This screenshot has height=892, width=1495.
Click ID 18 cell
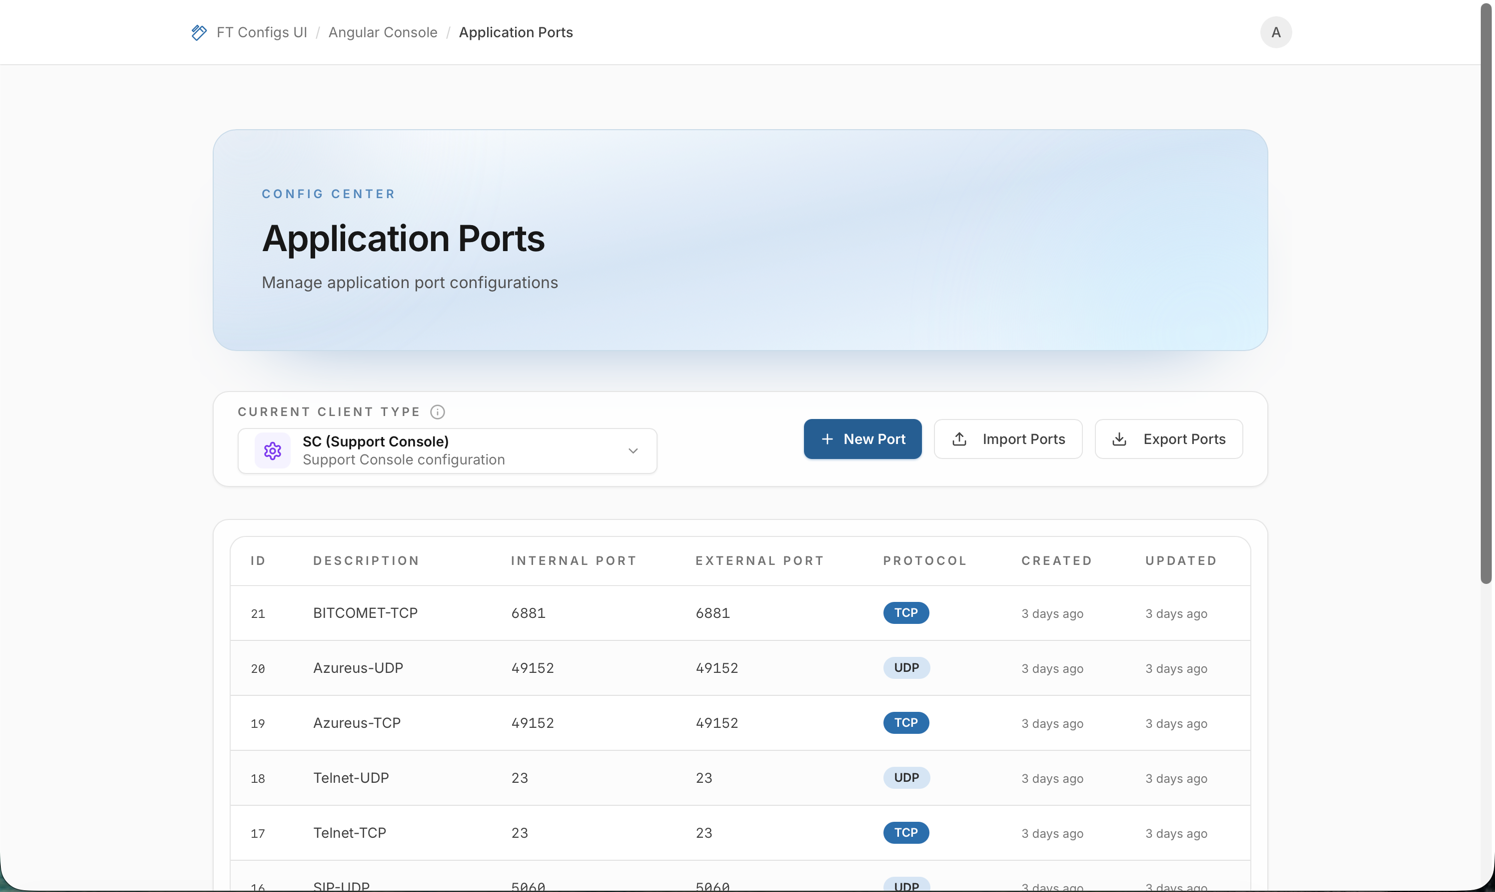coord(258,779)
